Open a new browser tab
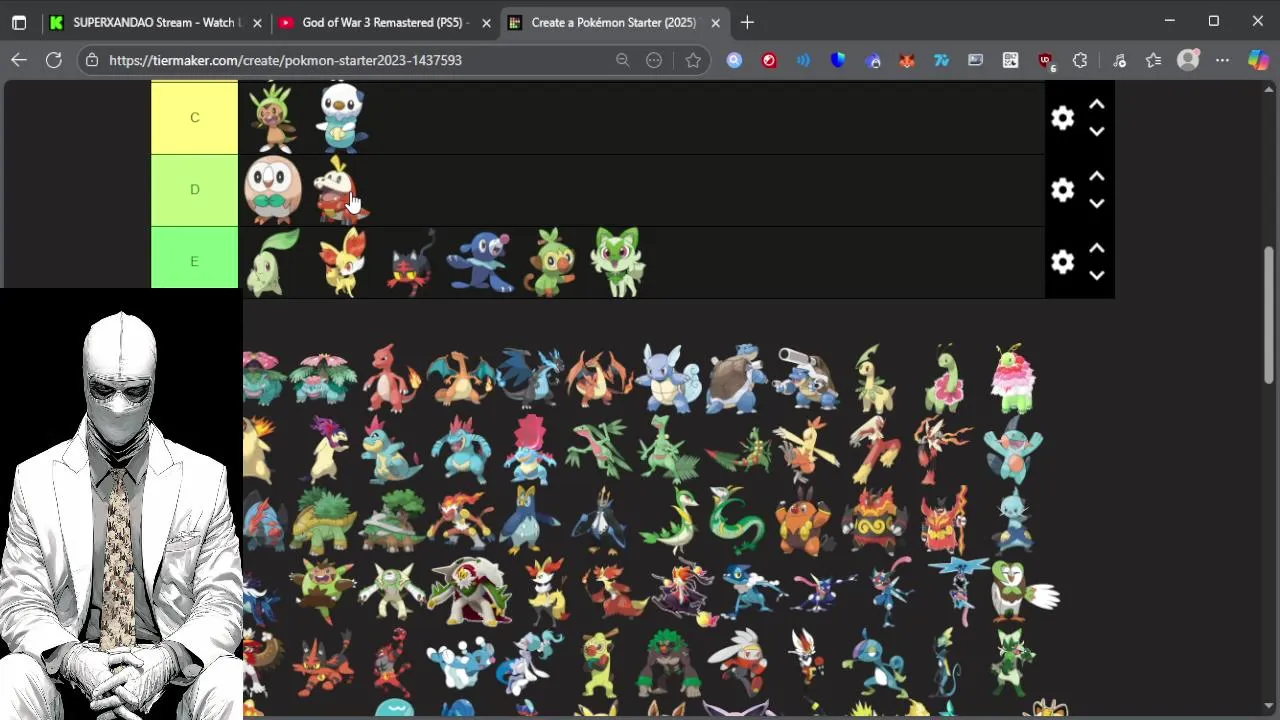Viewport: 1280px width, 720px height. coord(747,22)
